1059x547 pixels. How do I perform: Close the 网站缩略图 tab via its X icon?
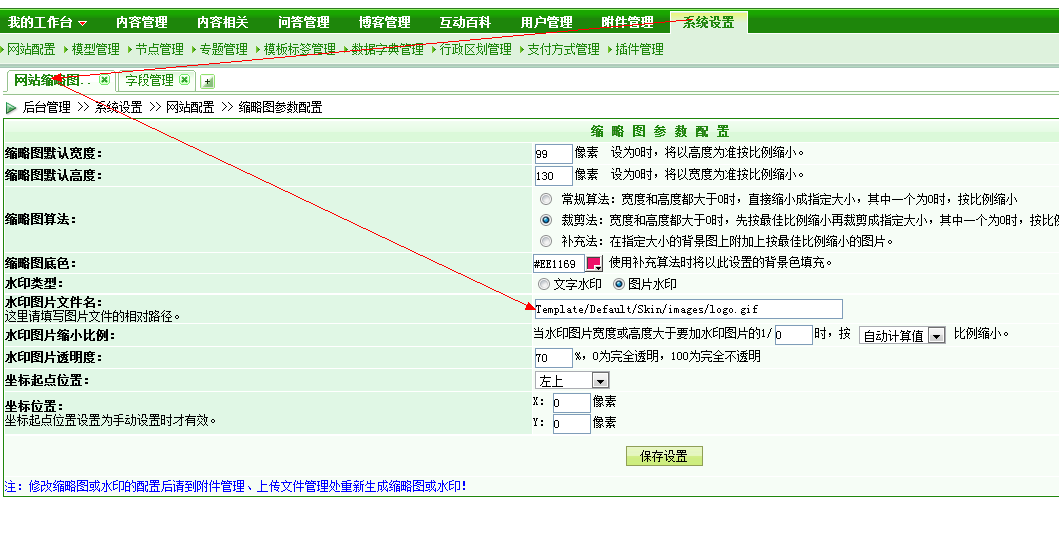click(104, 80)
